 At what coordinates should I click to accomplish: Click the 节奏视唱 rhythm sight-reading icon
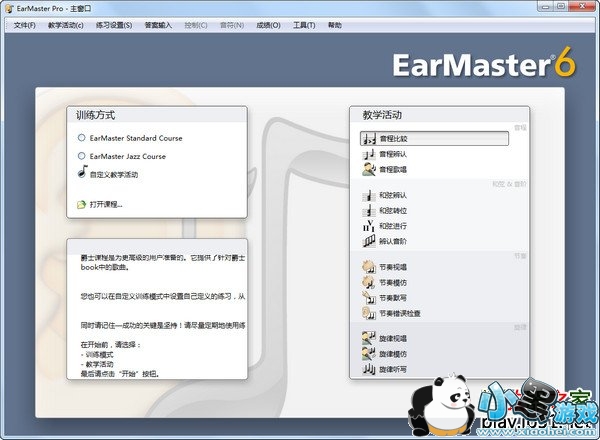pos(369,268)
